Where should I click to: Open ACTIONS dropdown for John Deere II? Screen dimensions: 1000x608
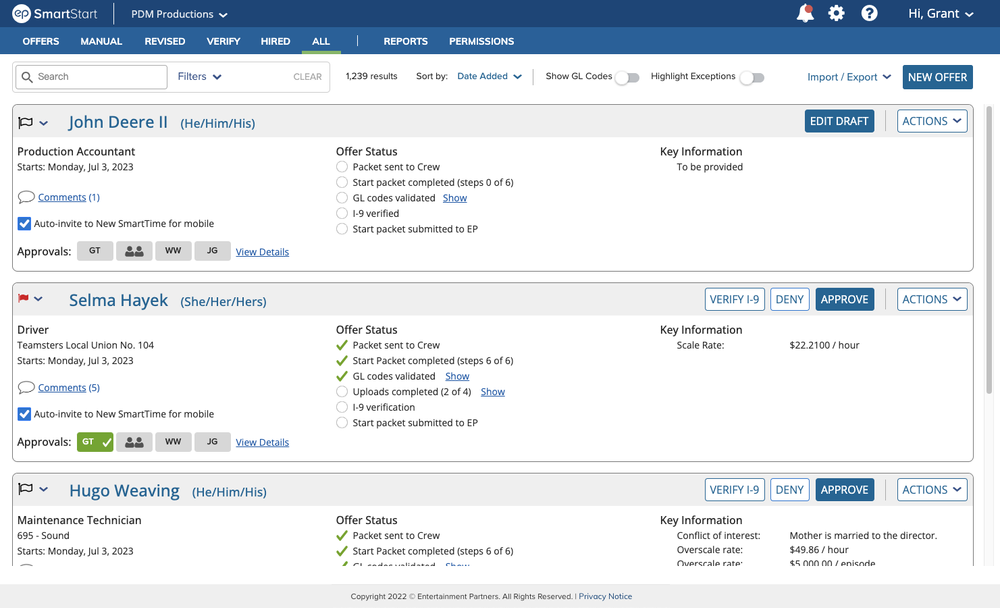932,121
